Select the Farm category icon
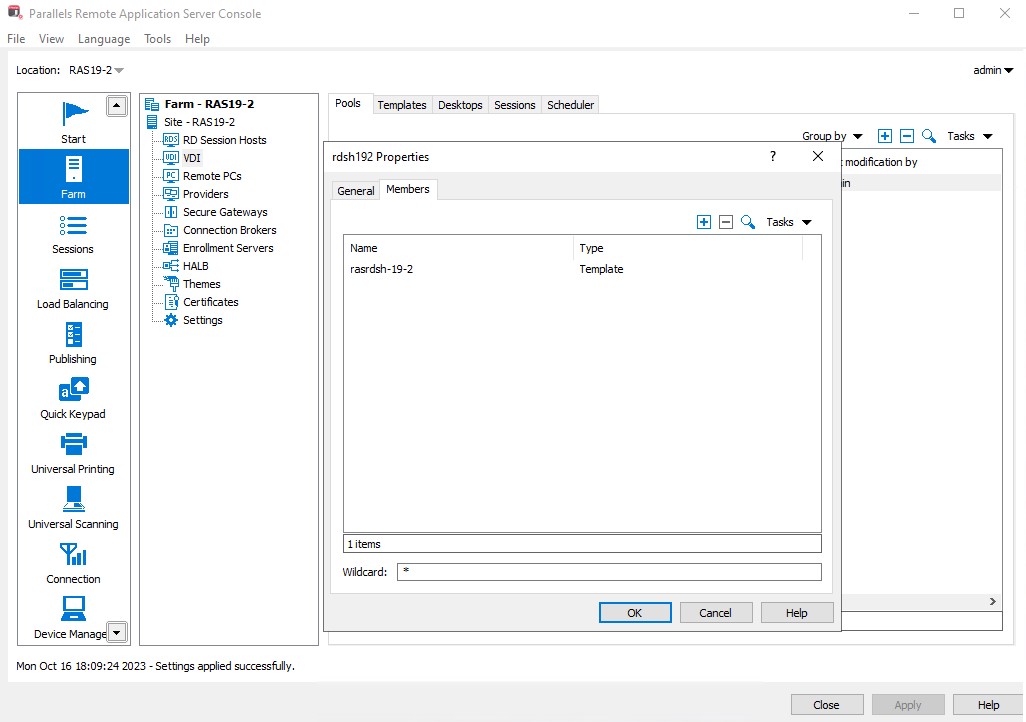The height and width of the screenshot is (722, 1026). click(x=73, y=177)
